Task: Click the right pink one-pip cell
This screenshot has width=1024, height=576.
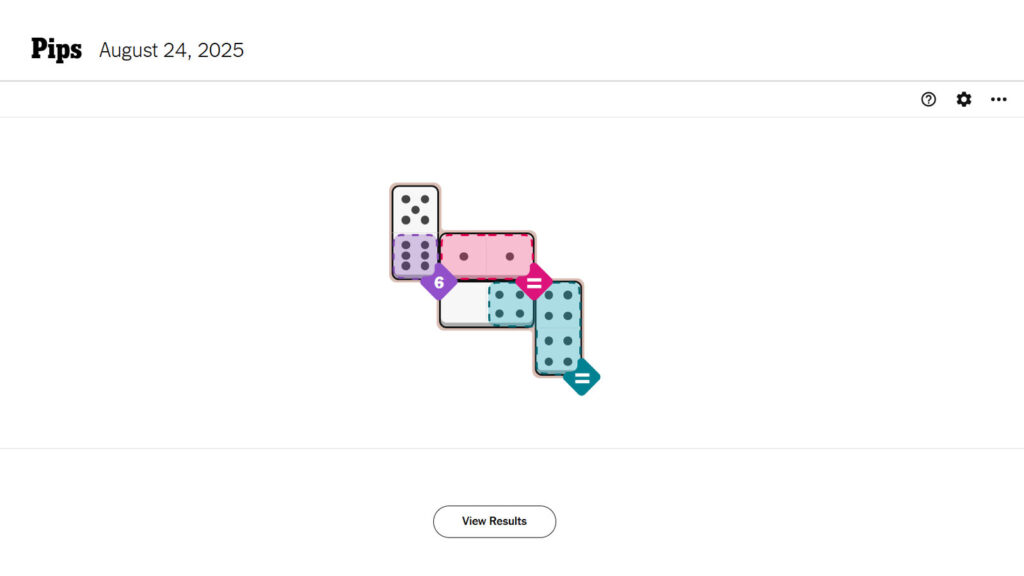Action: (510, 256)
